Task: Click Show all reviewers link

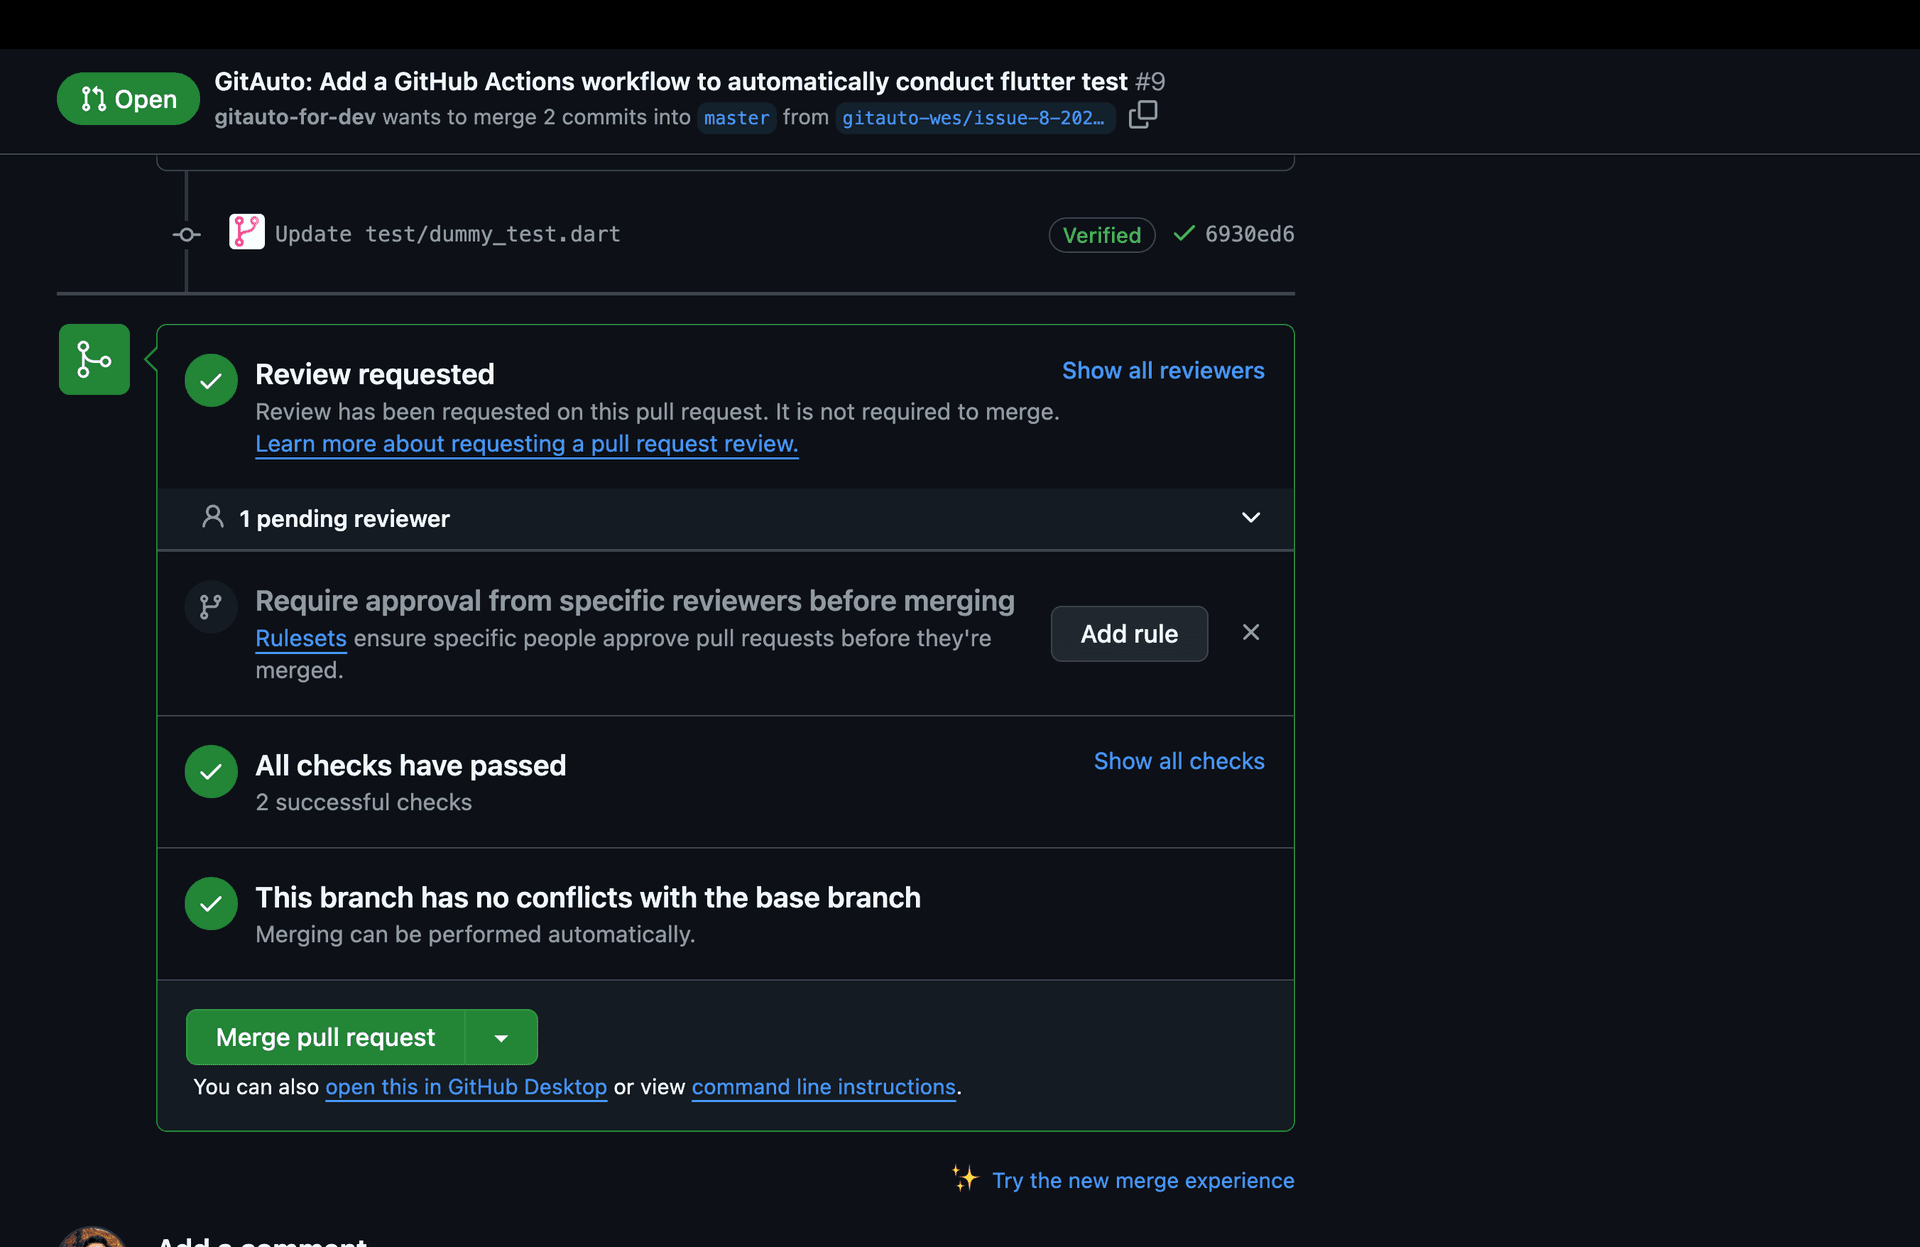Action: 1163,371
